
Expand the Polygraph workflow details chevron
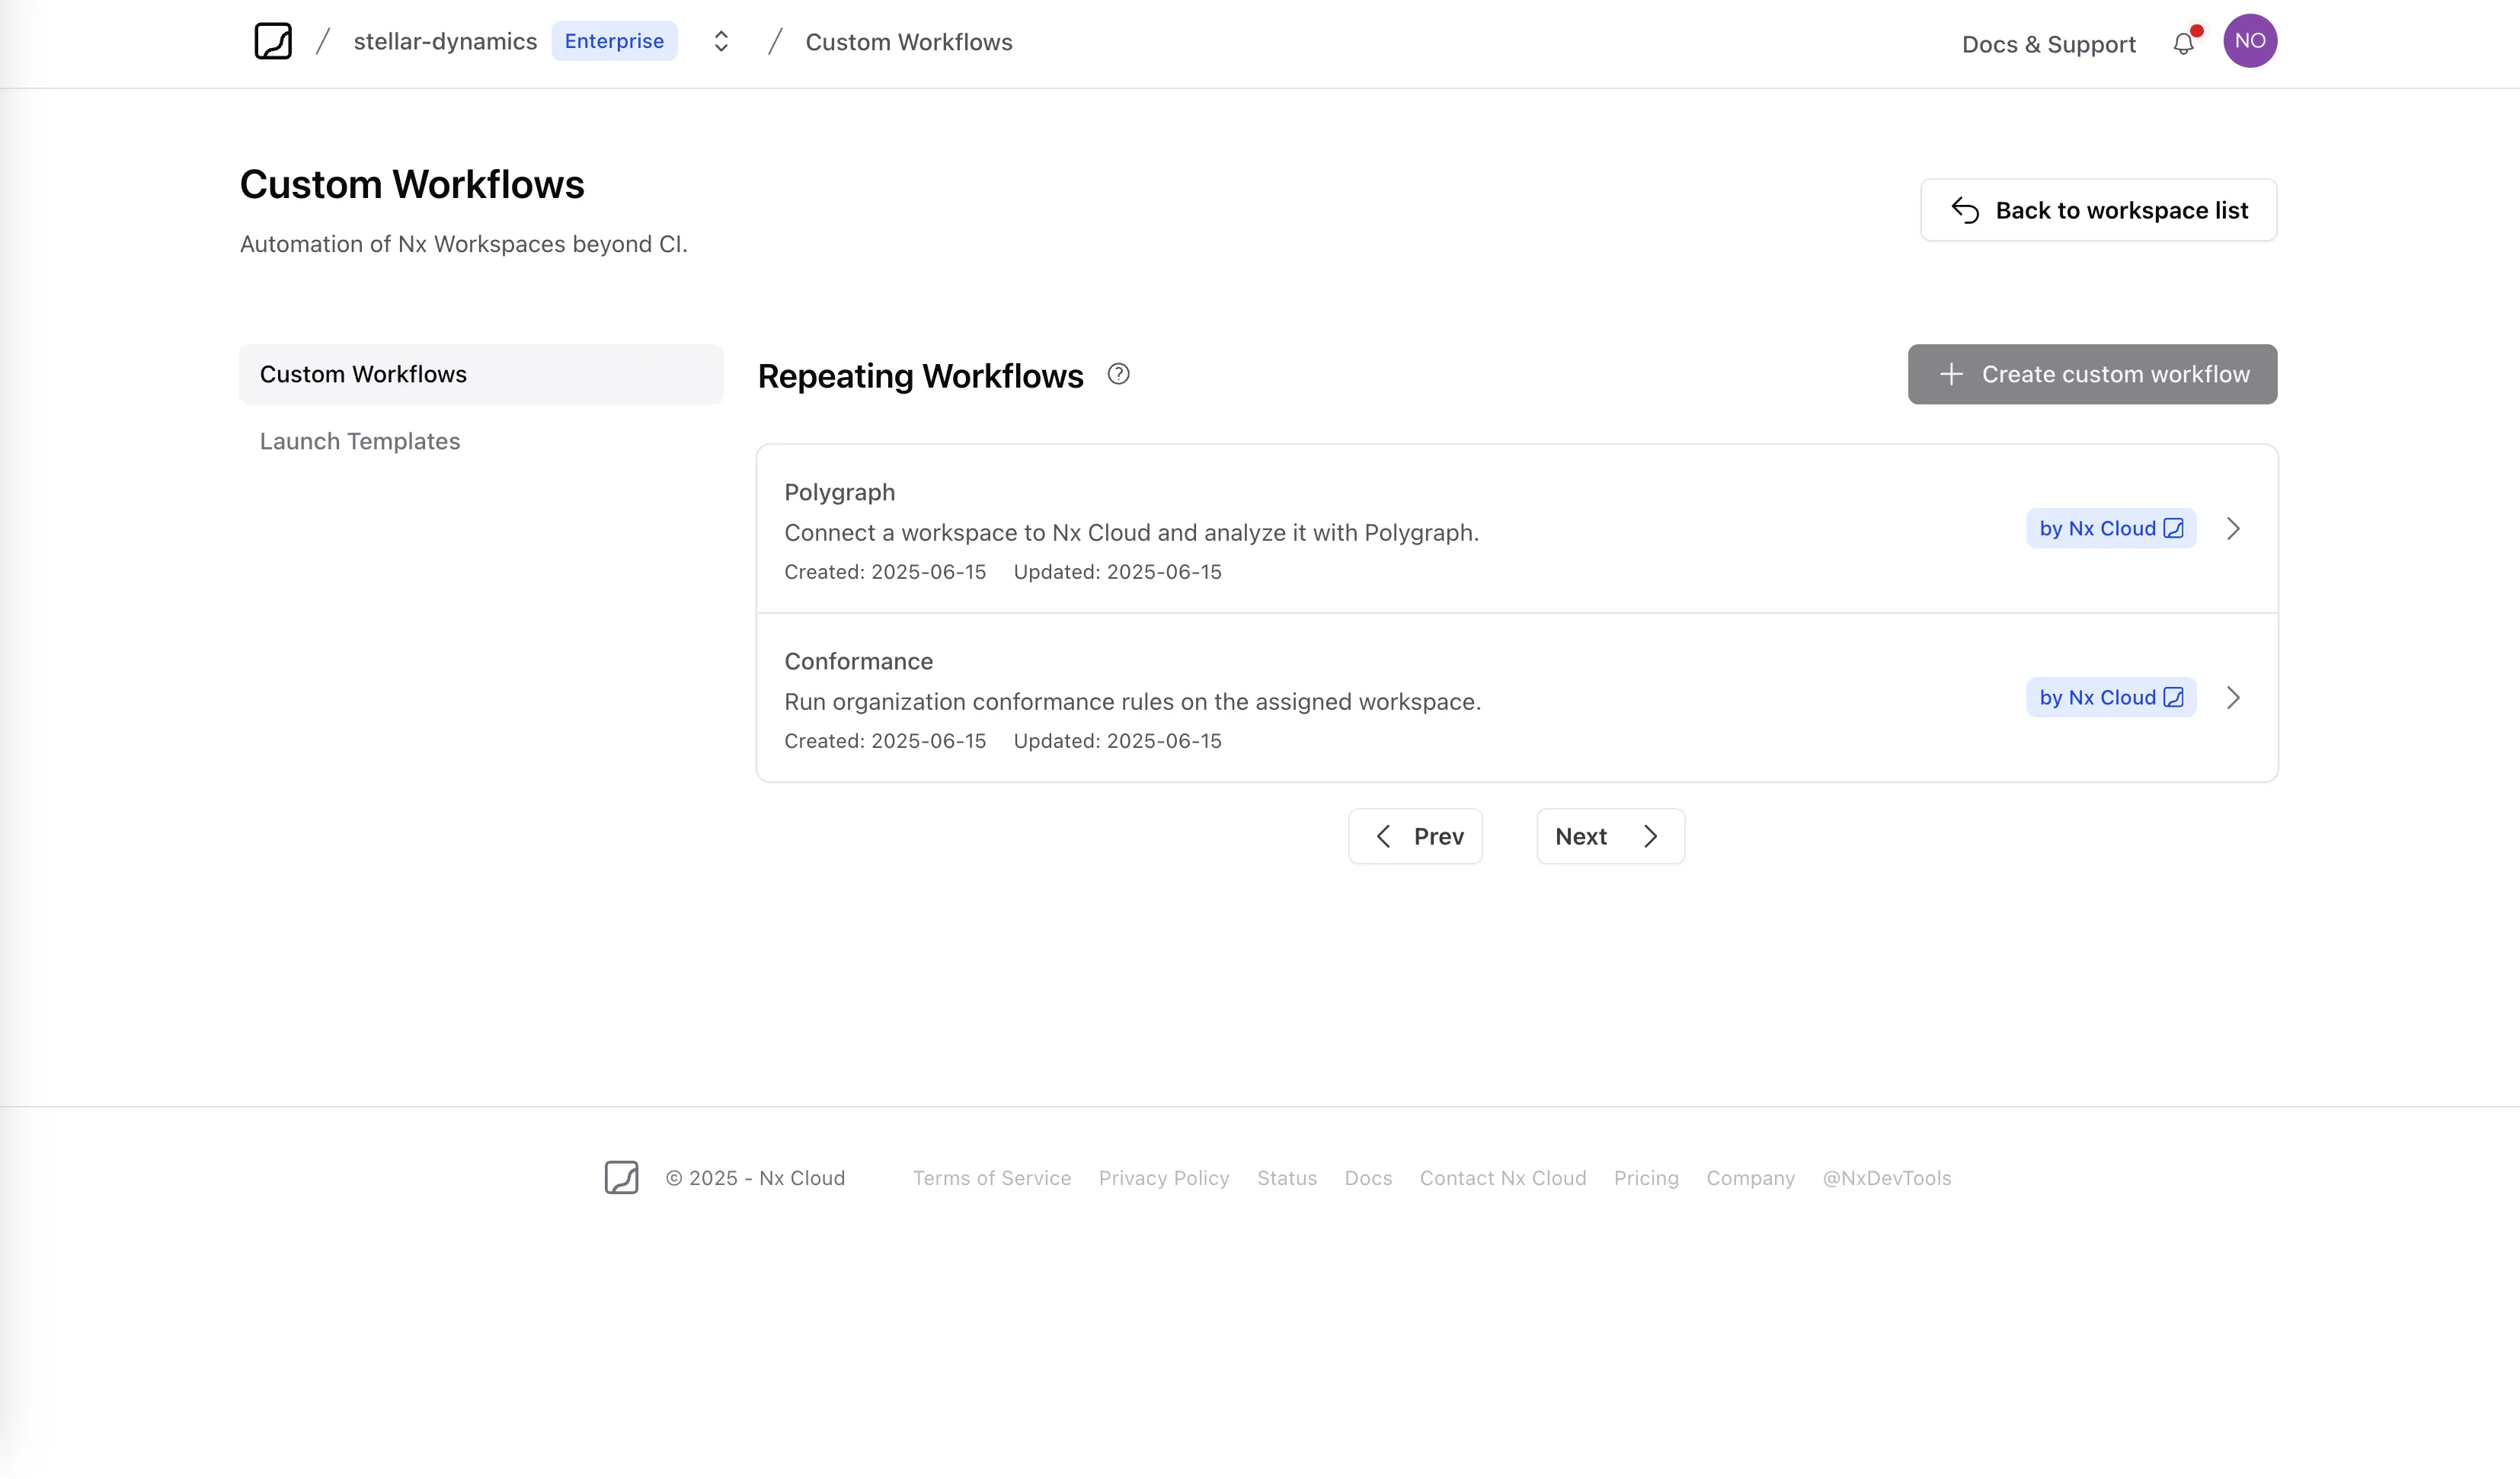2233,529
